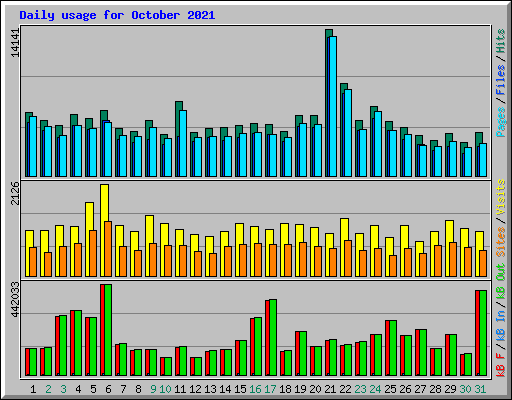Click day 25 on the x-axis
This screenshot has width=512, height=400.
pyautogui.click(x=390, y=389)
